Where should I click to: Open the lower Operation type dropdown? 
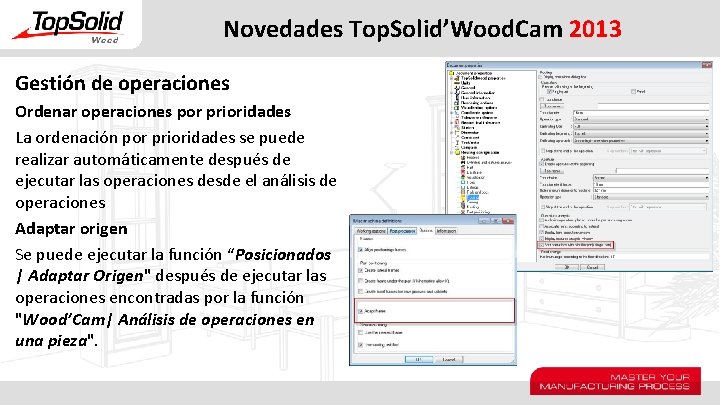click(x=651, y=197)
